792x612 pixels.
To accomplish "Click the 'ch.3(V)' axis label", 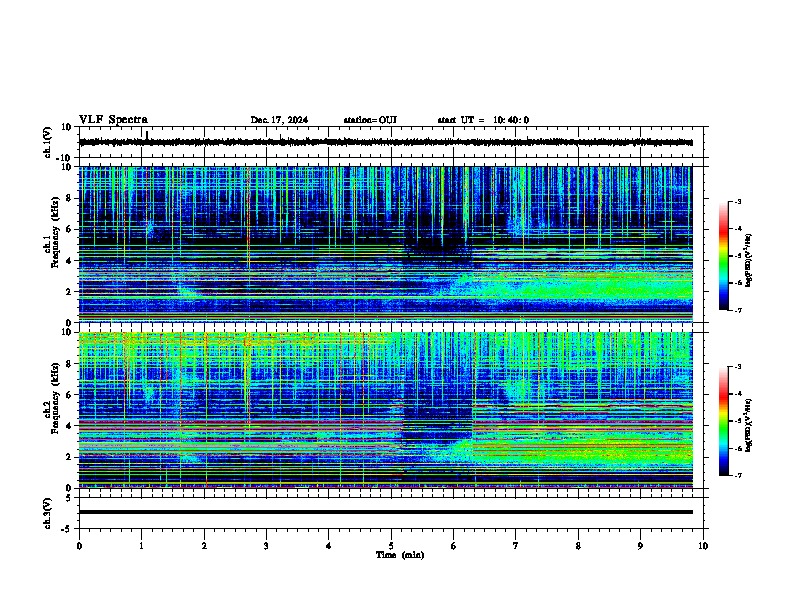I will click(48, 513).
